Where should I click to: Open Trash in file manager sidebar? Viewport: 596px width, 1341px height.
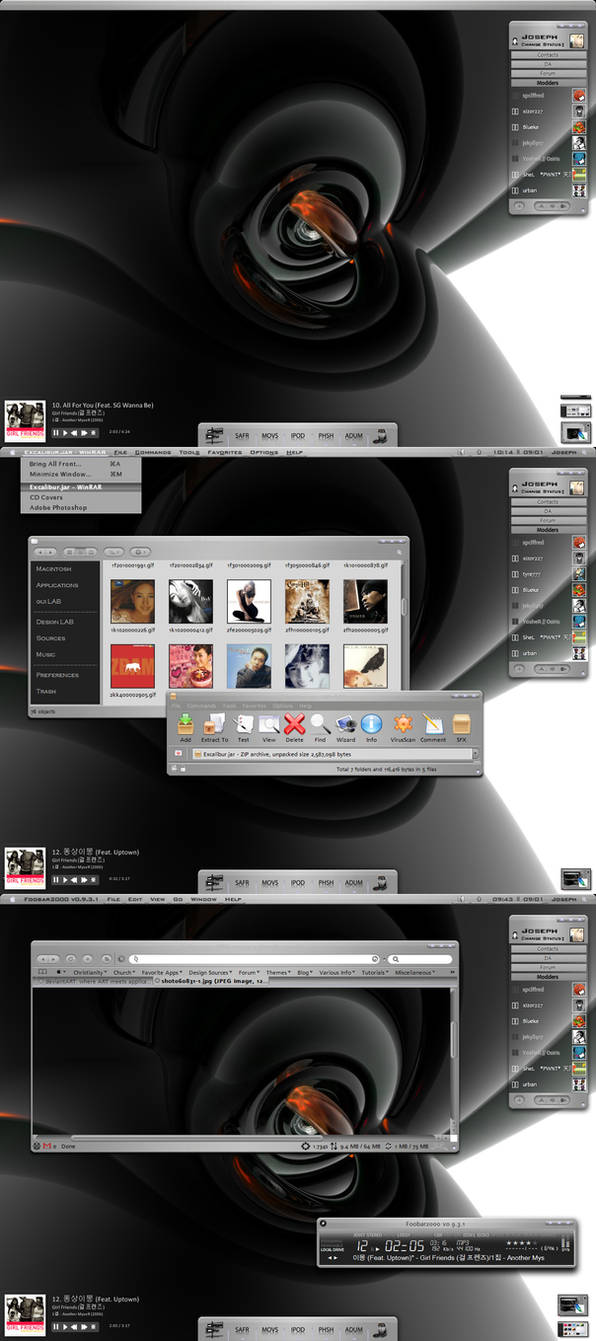[x=46, y=691]
